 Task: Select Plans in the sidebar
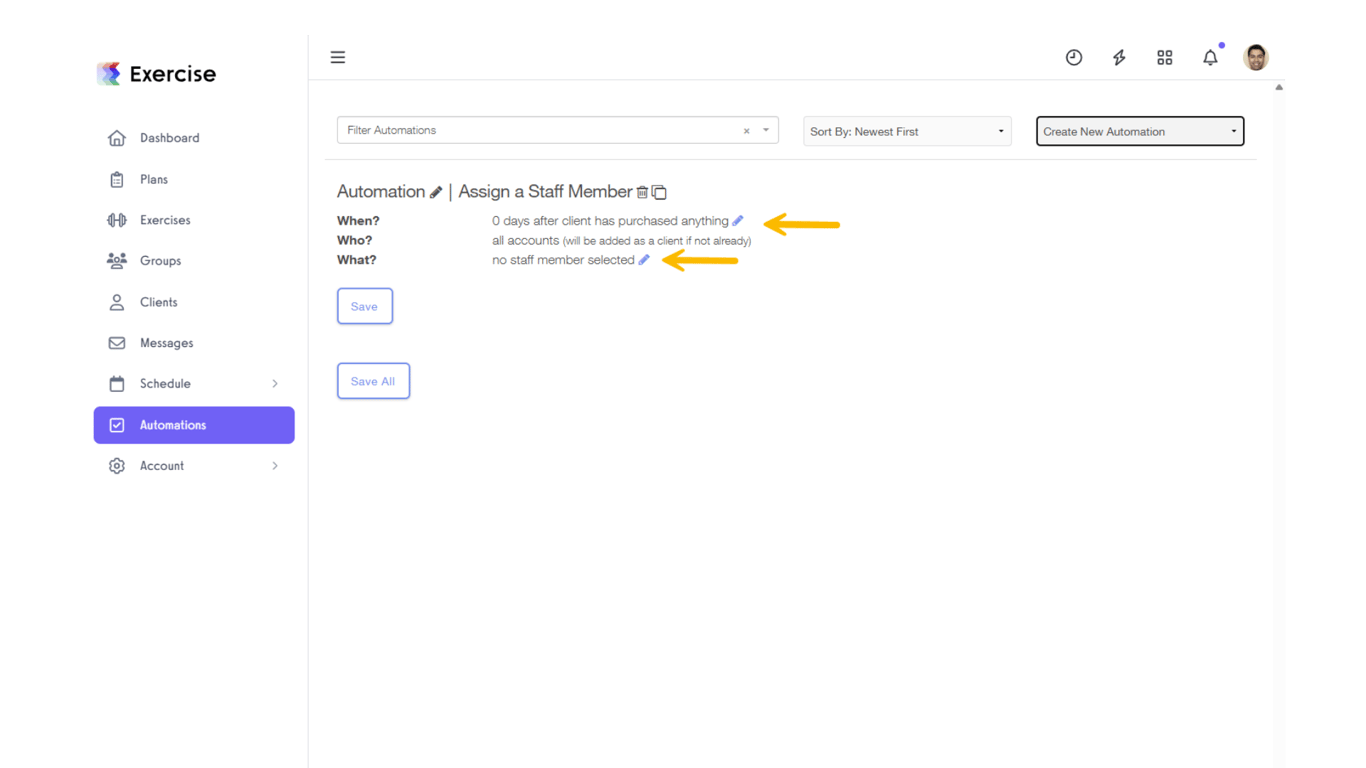154,179
